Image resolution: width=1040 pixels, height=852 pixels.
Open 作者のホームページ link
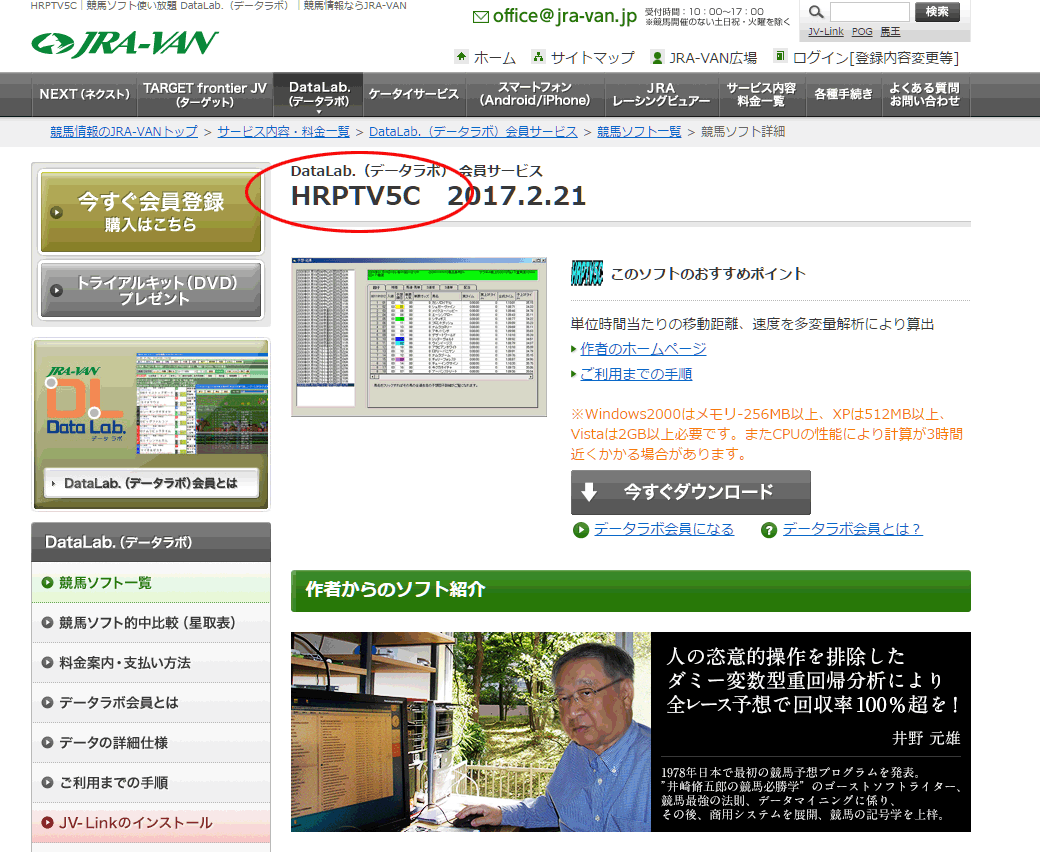point(643,349)
